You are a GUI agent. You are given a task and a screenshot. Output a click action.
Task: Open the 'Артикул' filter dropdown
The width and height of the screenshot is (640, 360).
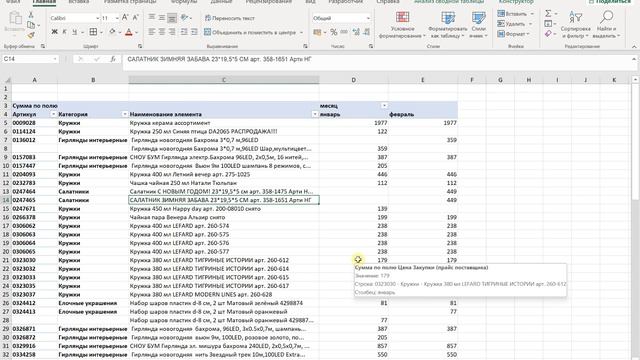(53, 114)
